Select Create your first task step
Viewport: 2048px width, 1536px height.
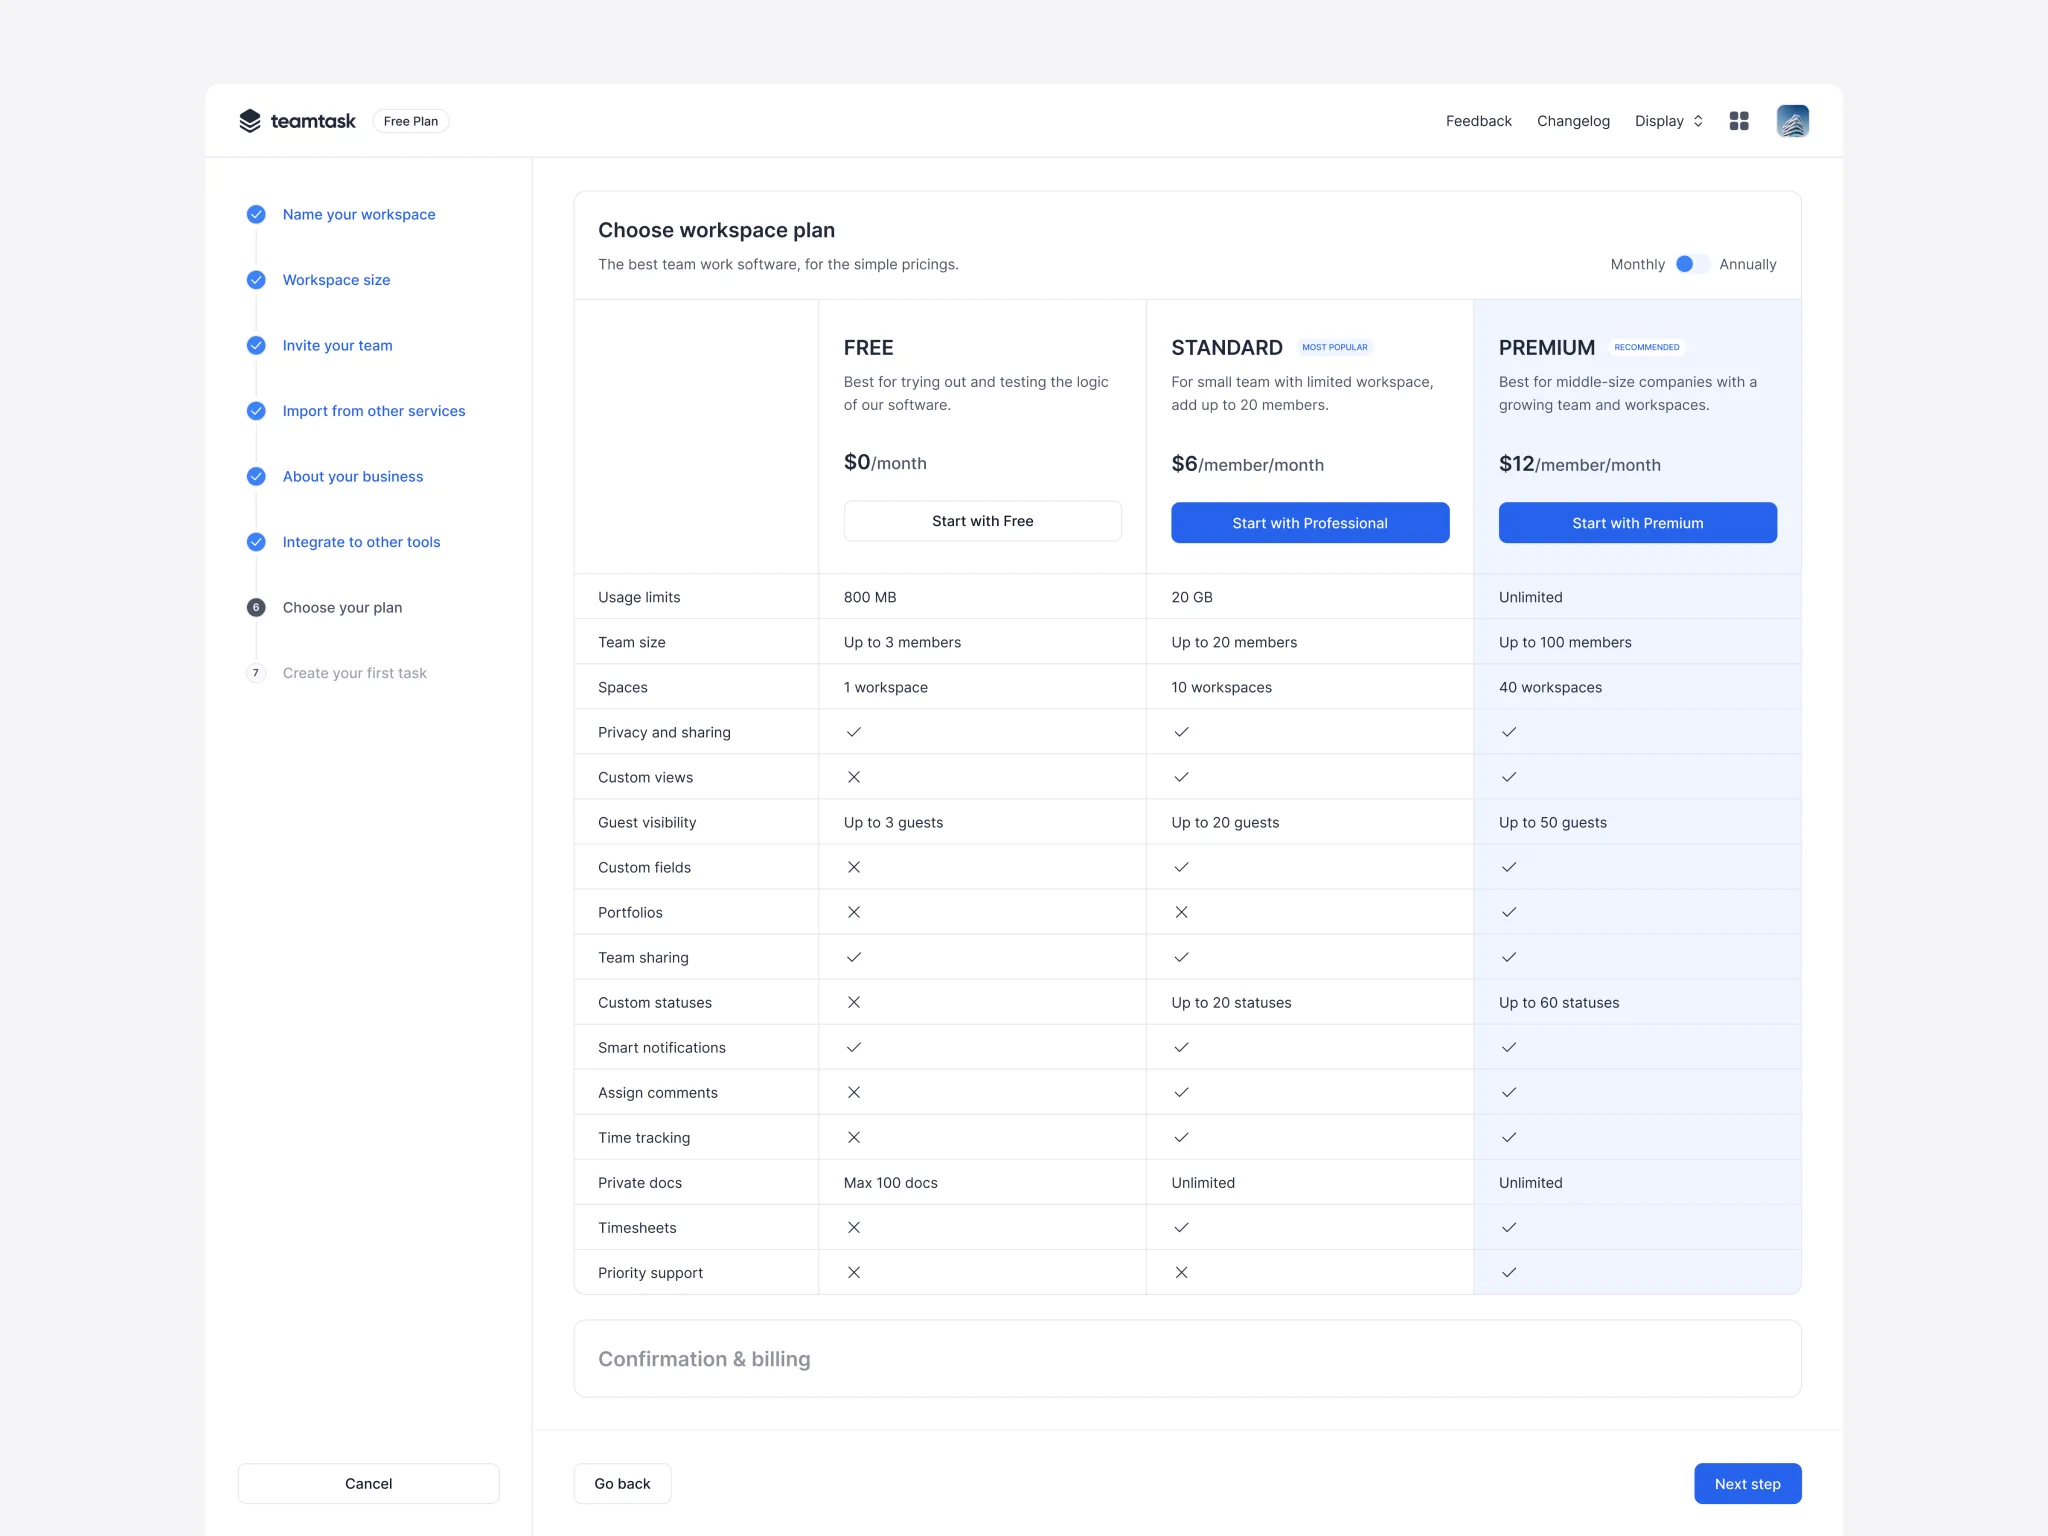(354, 673)
